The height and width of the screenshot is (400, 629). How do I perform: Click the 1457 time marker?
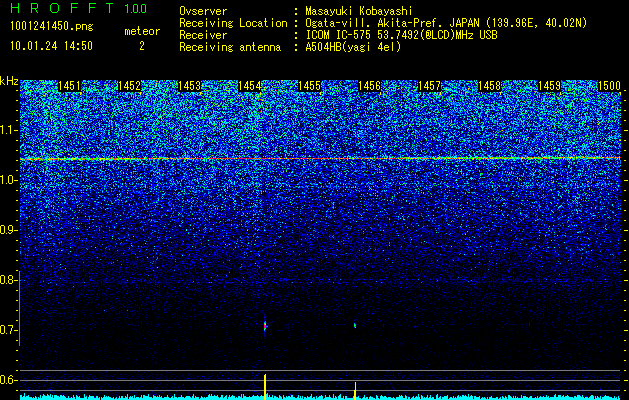429,86
